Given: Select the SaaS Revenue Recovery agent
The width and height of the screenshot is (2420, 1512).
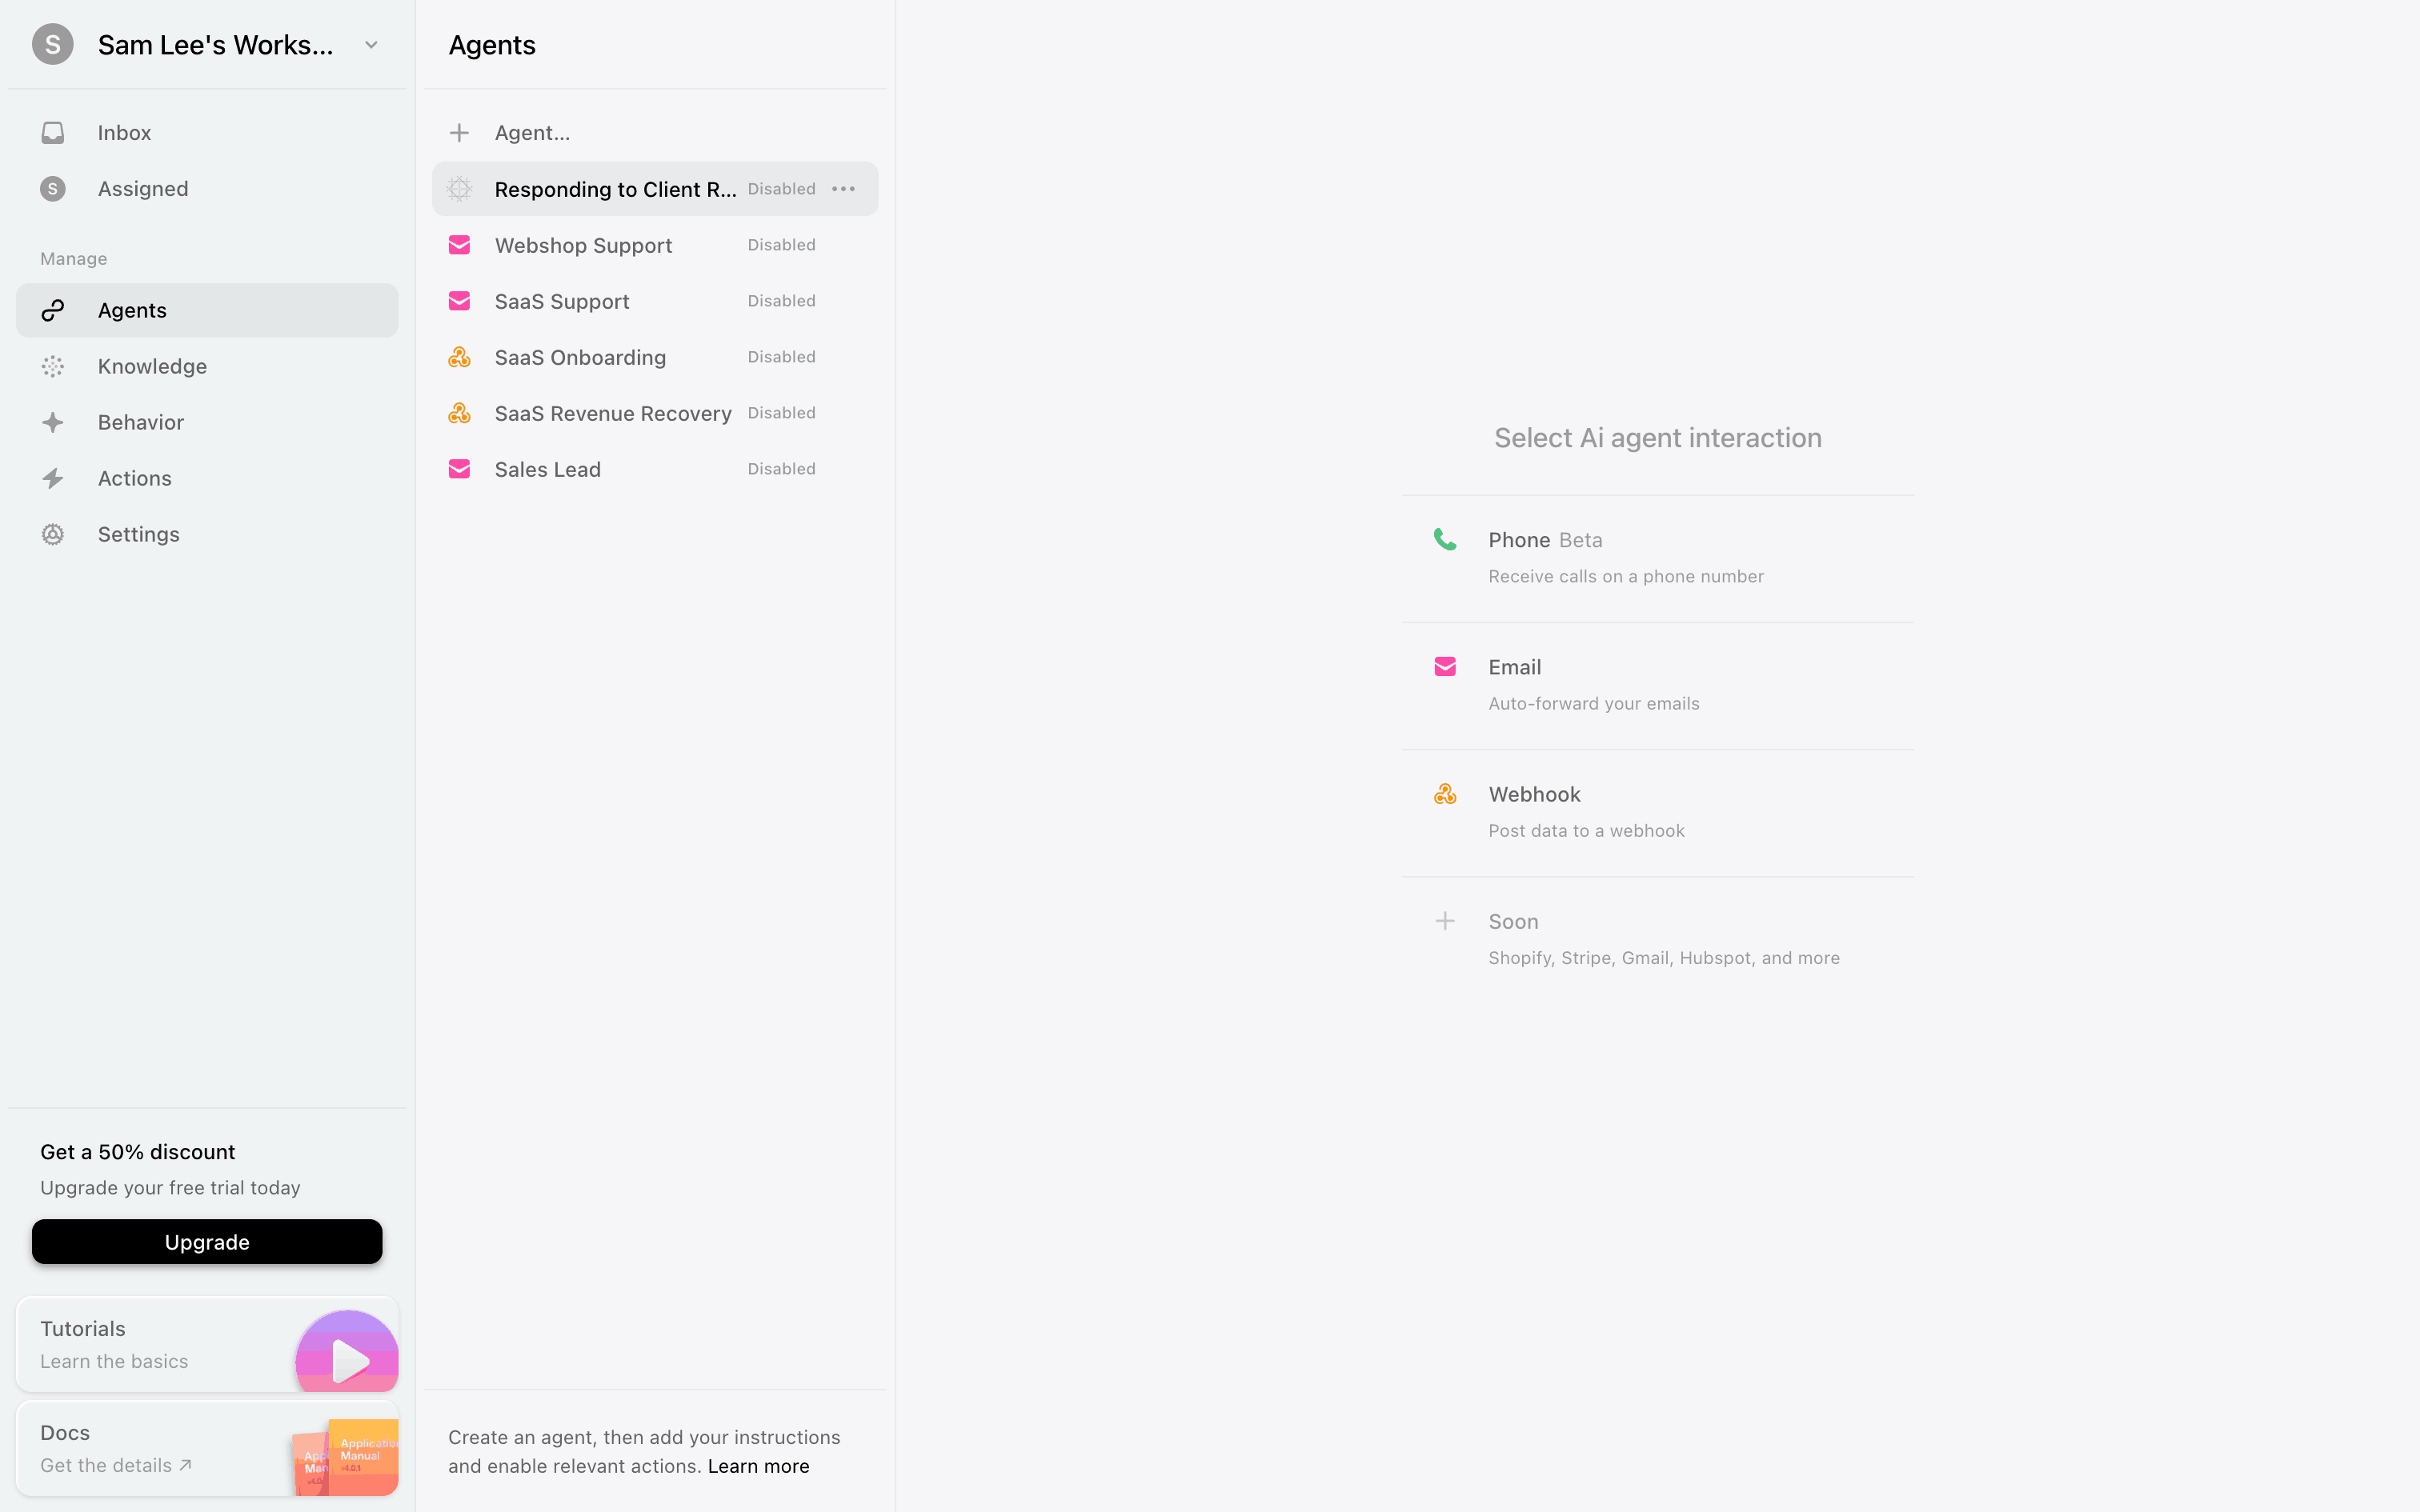Looking at the screenshot, I should (x=613, y=414).
